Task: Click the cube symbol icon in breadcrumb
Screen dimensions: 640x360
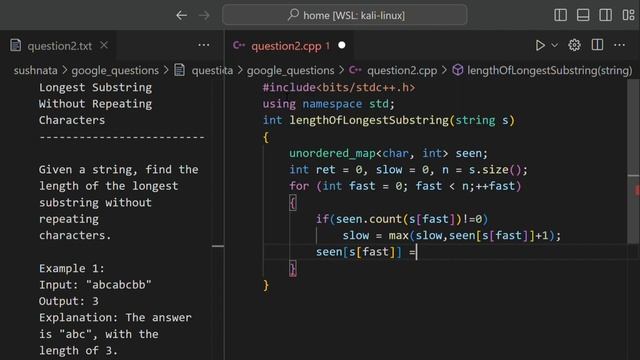Action: [x=458, y=70]
